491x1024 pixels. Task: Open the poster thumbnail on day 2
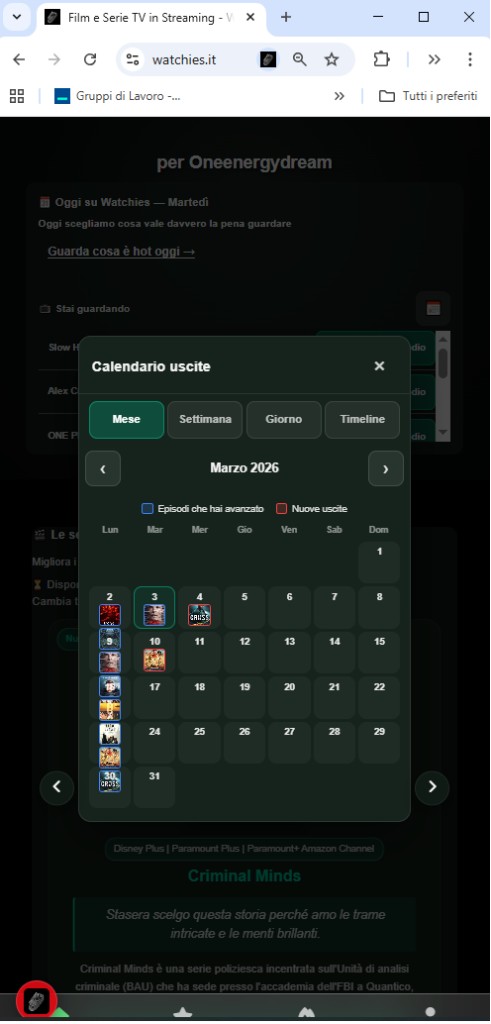(x=110, y=615)
